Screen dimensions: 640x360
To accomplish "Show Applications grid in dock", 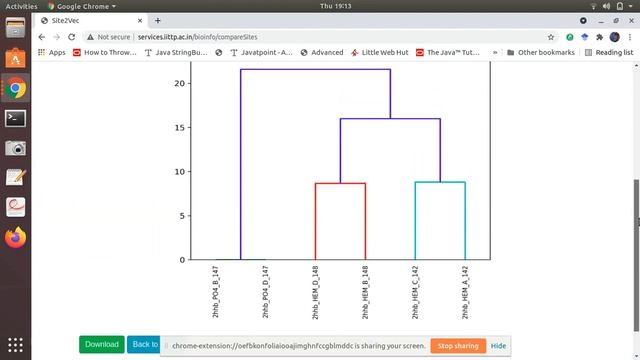I will tap(16, 345).
